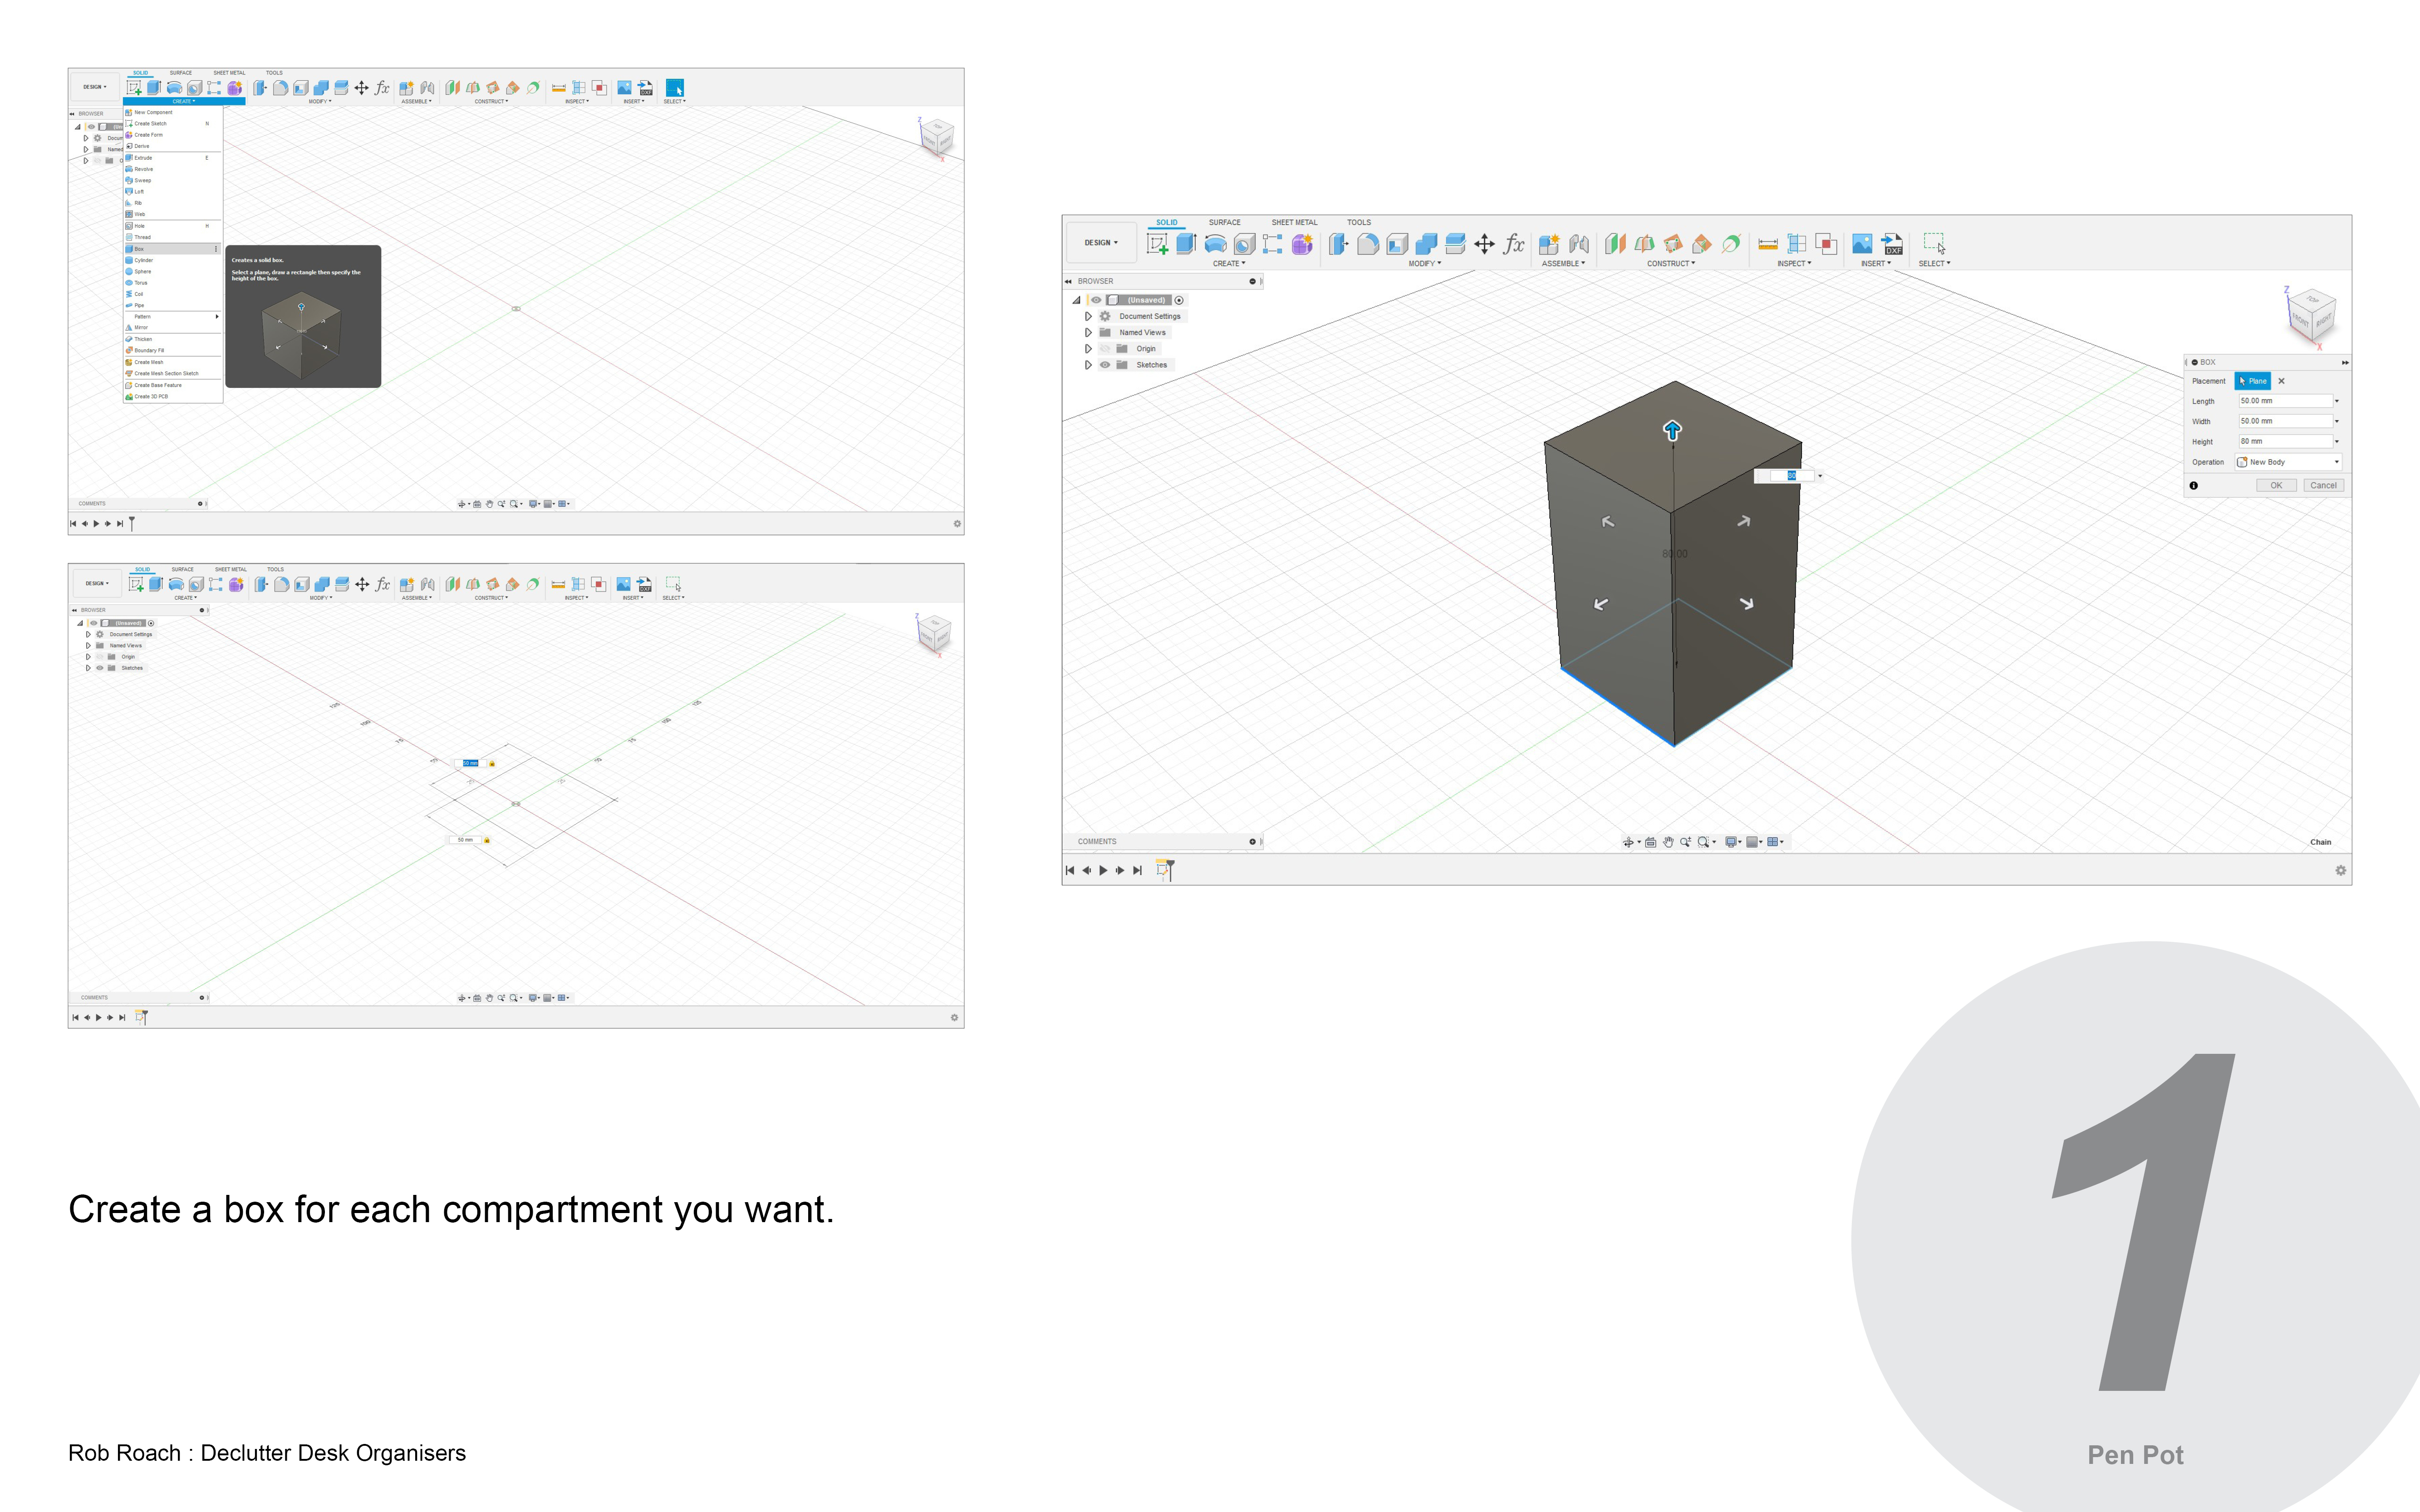The image size is (2420, 1512).
Task: Toggle Origin folder visibility eye in Box dialog screenshot
Action: (1105, 349)
